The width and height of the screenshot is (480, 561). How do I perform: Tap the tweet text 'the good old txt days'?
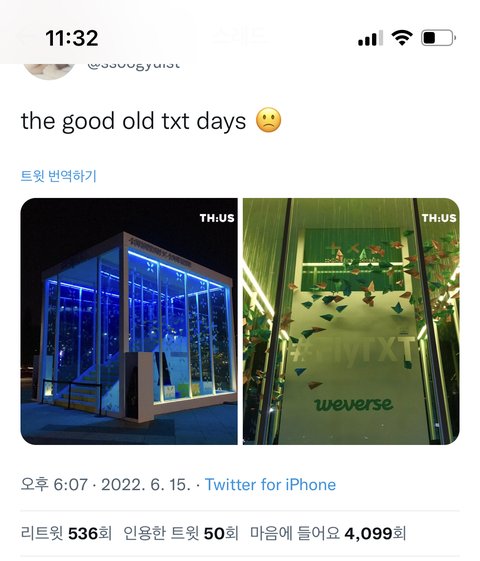[x=133, y=121]
